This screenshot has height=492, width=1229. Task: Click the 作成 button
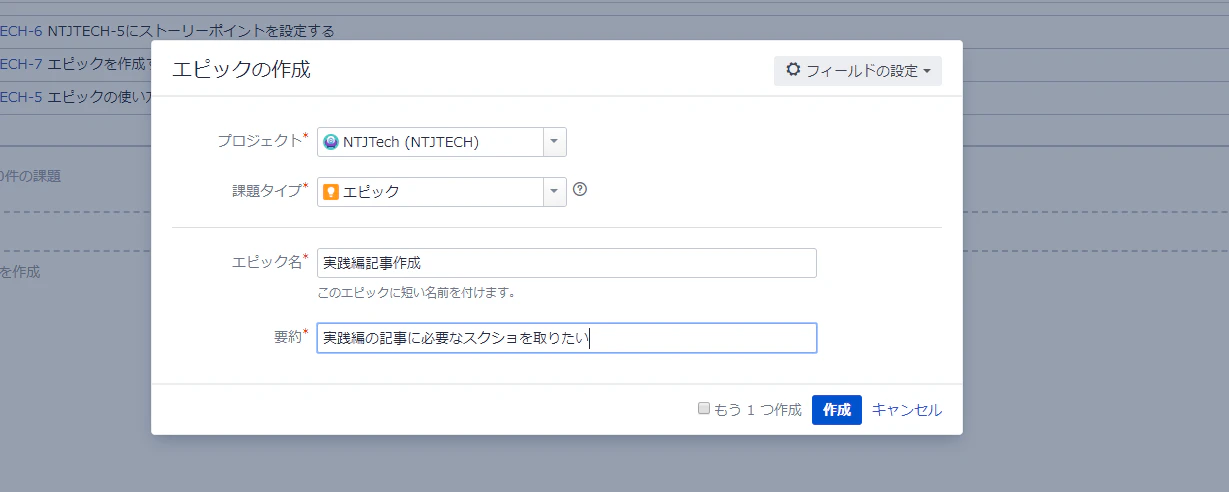point(837,410)
